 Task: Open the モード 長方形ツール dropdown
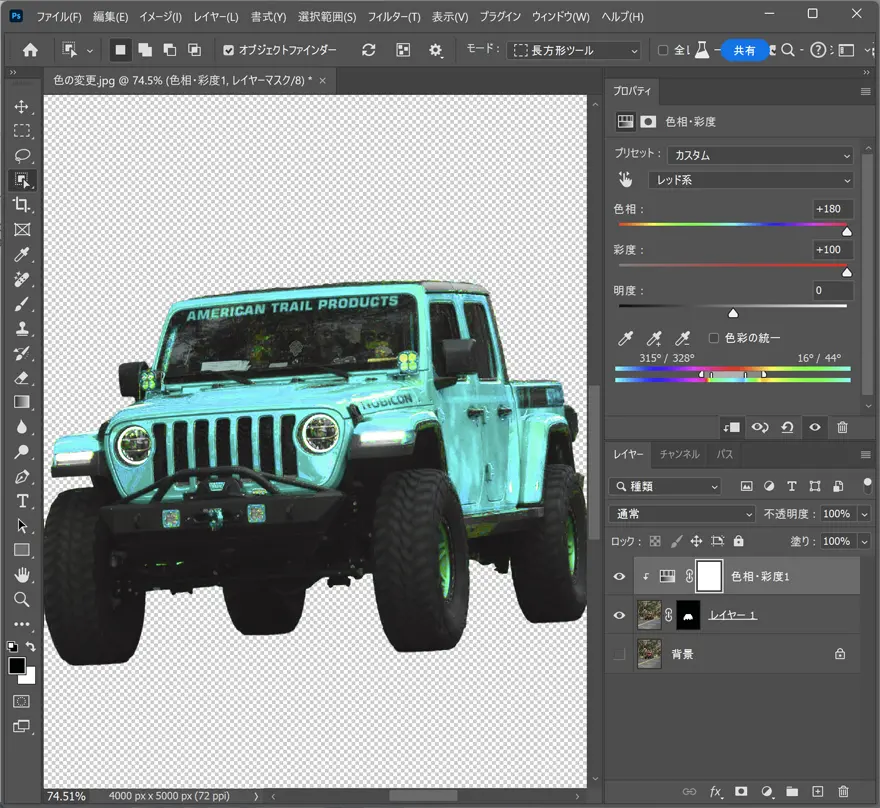click(x=574, y=50)
